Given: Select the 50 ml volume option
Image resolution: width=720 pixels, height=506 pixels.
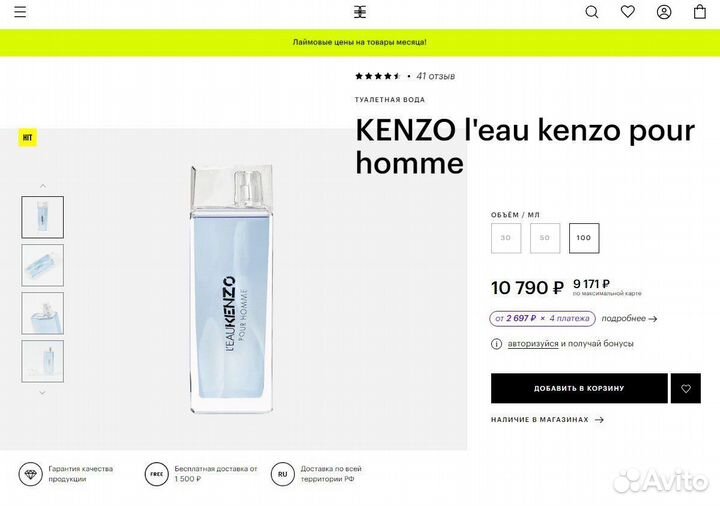Looking at the screenshot, I should [x=545, y=238].
